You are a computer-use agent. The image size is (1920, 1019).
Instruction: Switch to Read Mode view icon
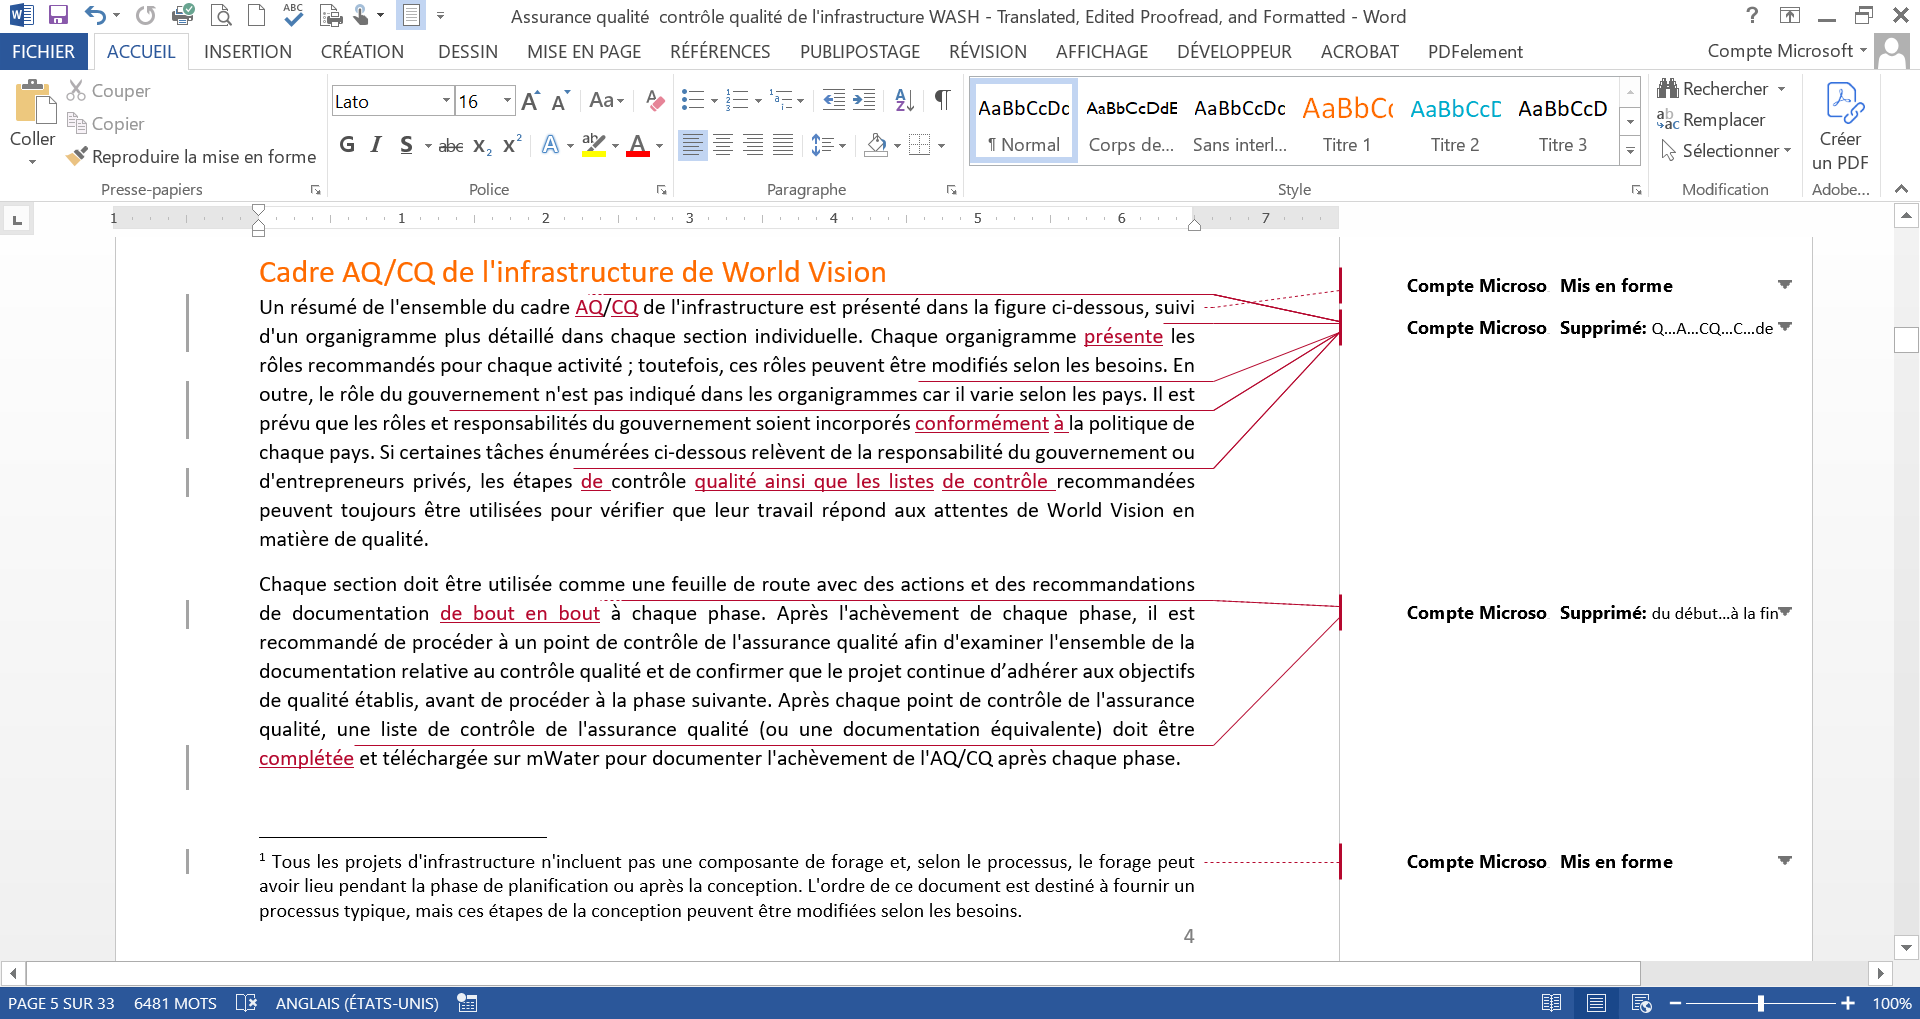1552,1003
